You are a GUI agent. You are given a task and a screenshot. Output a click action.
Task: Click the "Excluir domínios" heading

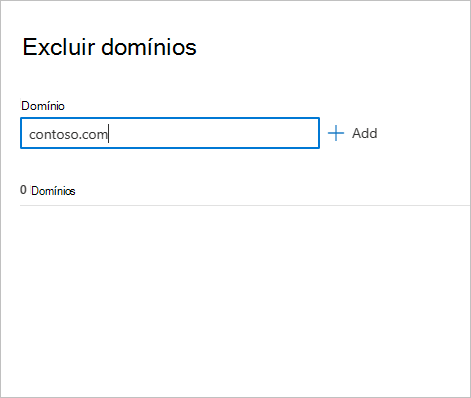tap(110, 47)
